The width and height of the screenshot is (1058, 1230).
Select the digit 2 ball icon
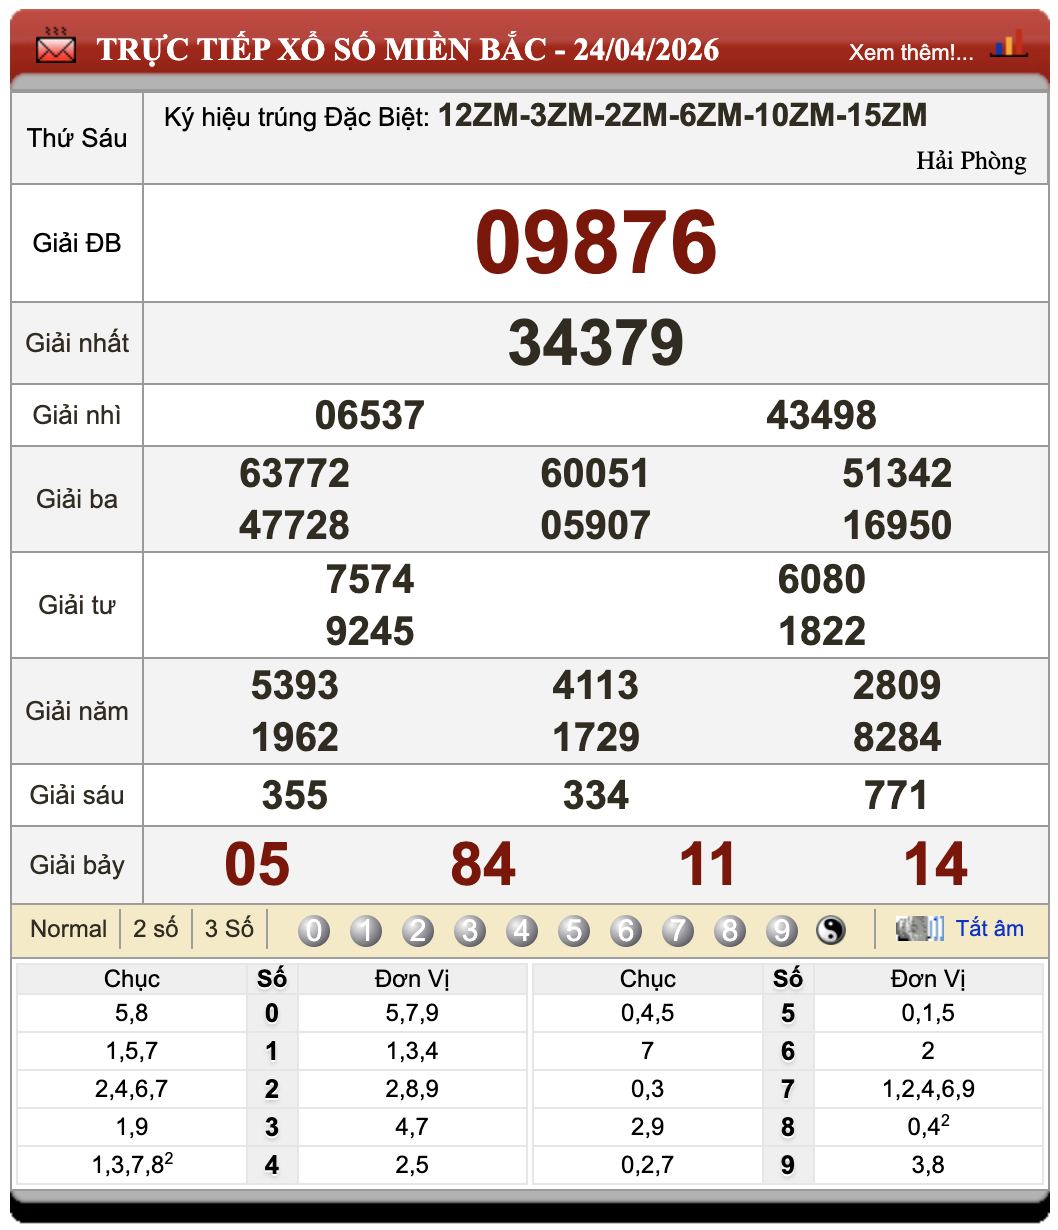(x=418, y=930)
